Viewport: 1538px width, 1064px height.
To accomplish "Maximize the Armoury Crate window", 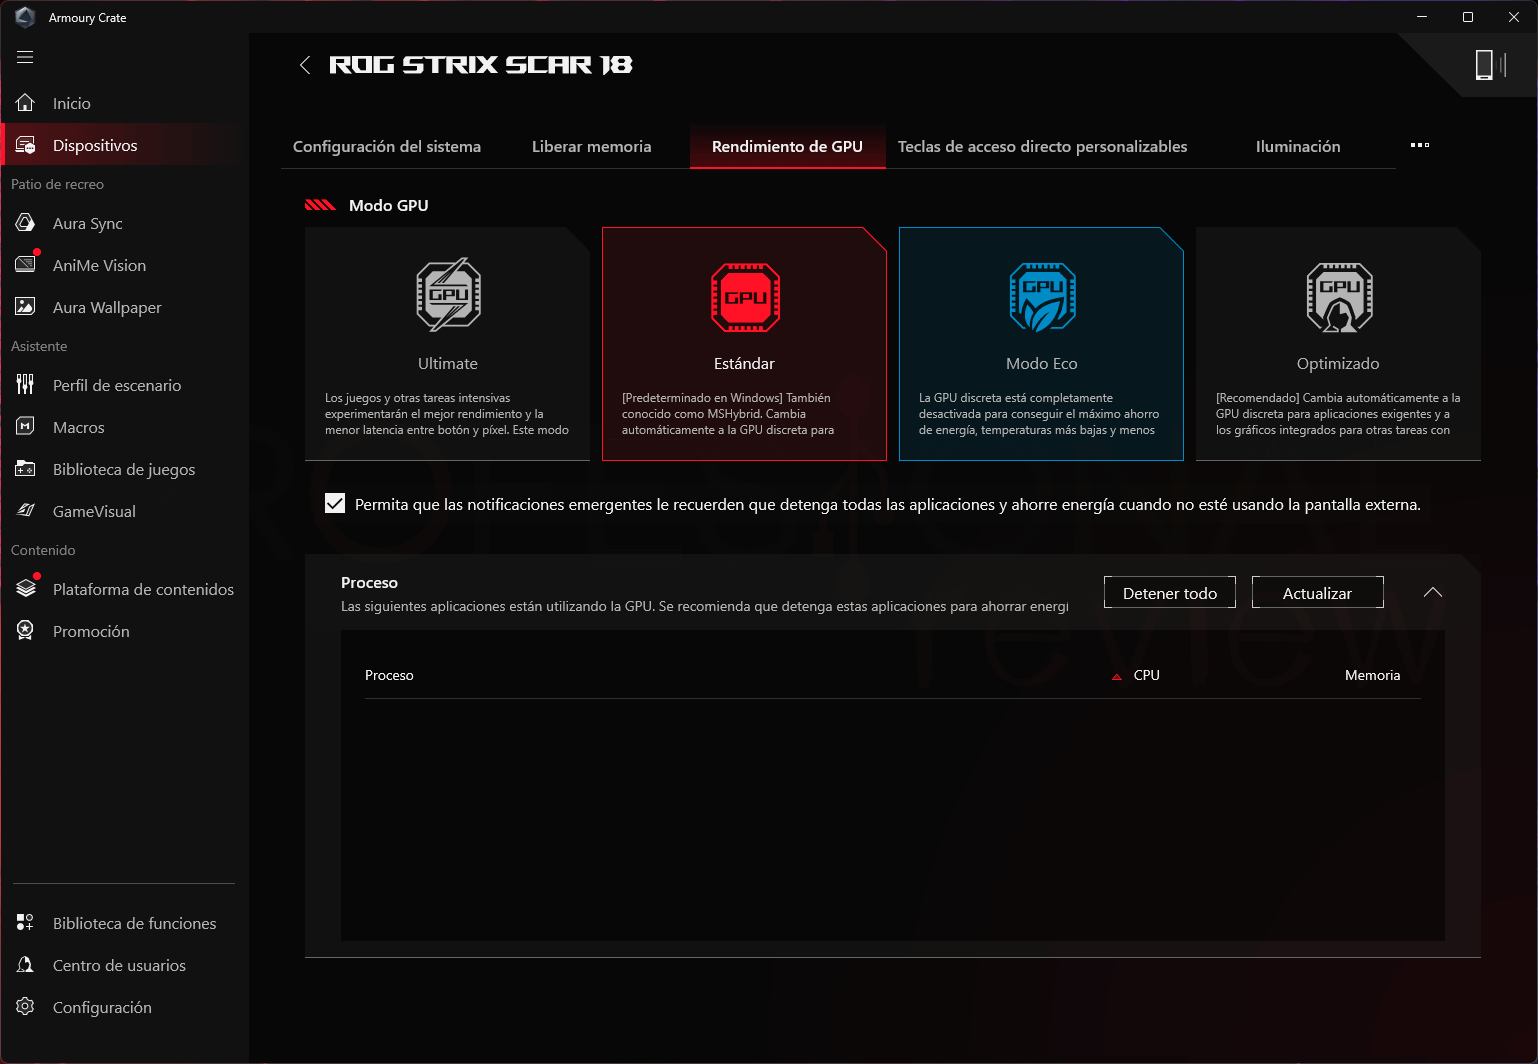I will (1468, 17).
